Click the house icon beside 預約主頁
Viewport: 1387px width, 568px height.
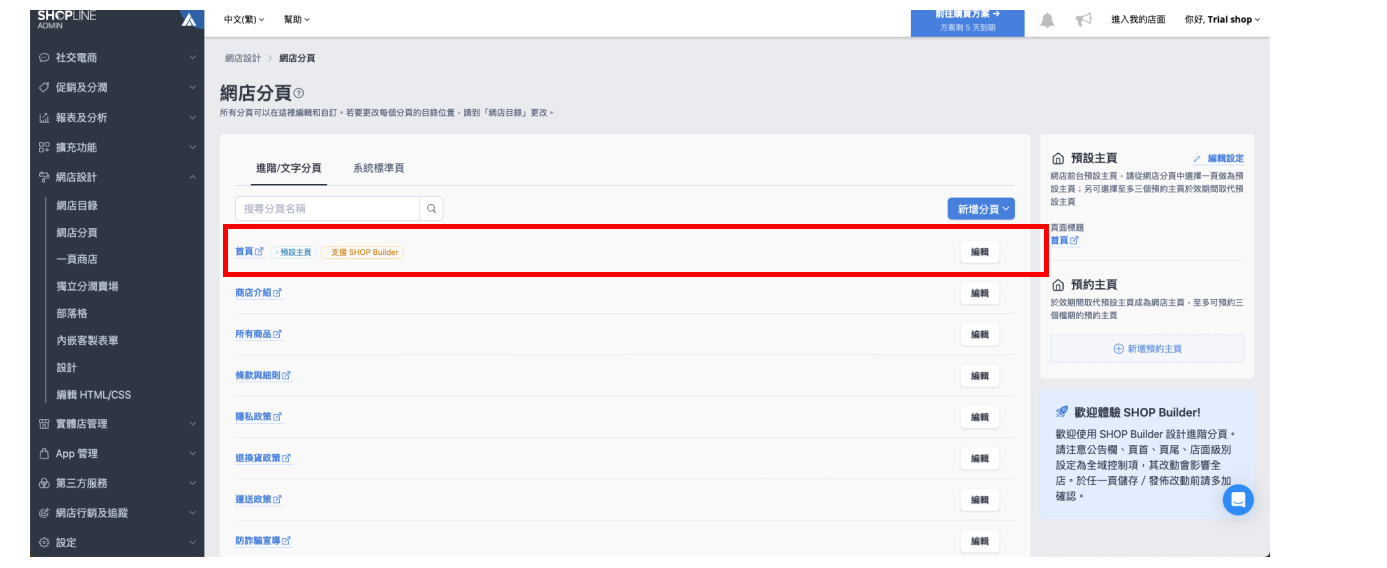1058,285
